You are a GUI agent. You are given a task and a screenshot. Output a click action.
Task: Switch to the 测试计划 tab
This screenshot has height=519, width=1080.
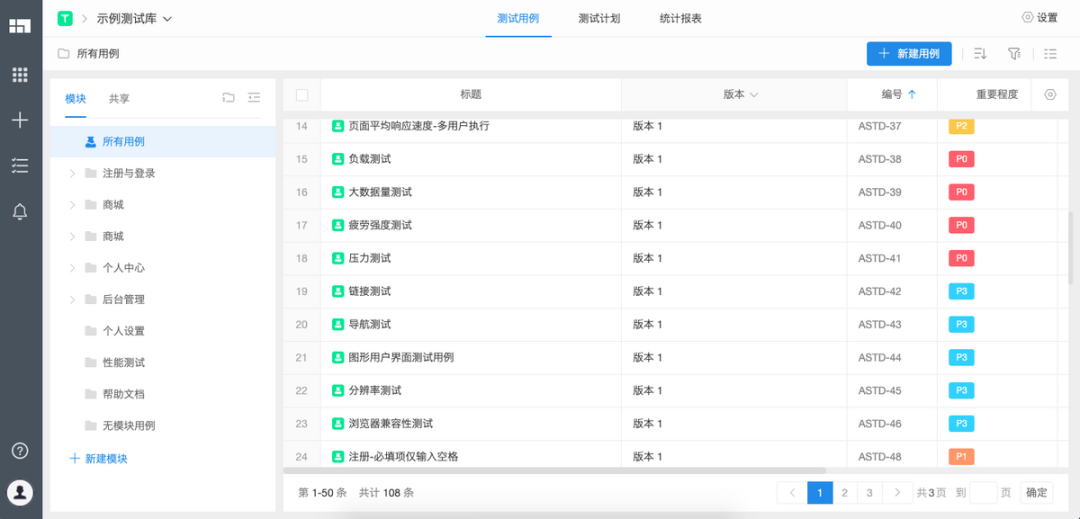[599, 19]
